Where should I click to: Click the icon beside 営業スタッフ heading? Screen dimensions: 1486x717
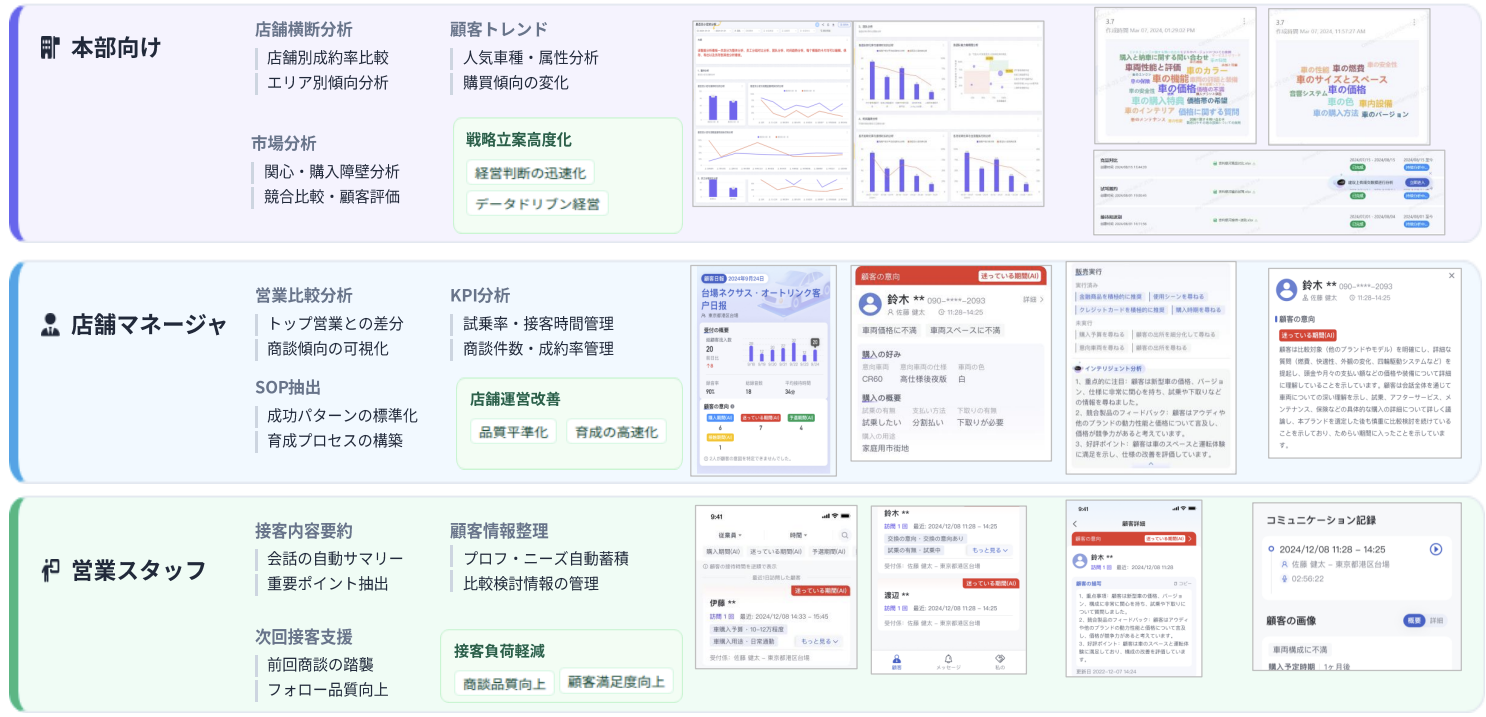pyautogui.click(x=51, y=570)
